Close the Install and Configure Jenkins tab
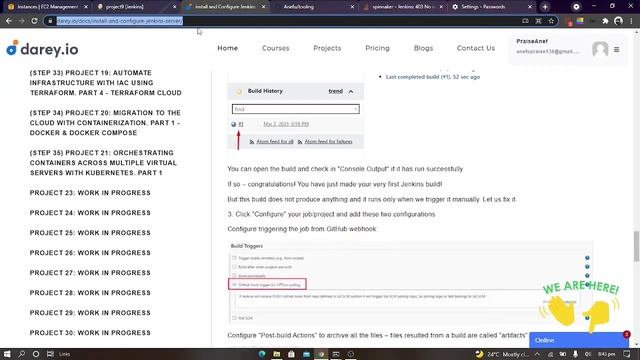 point(263,7)
